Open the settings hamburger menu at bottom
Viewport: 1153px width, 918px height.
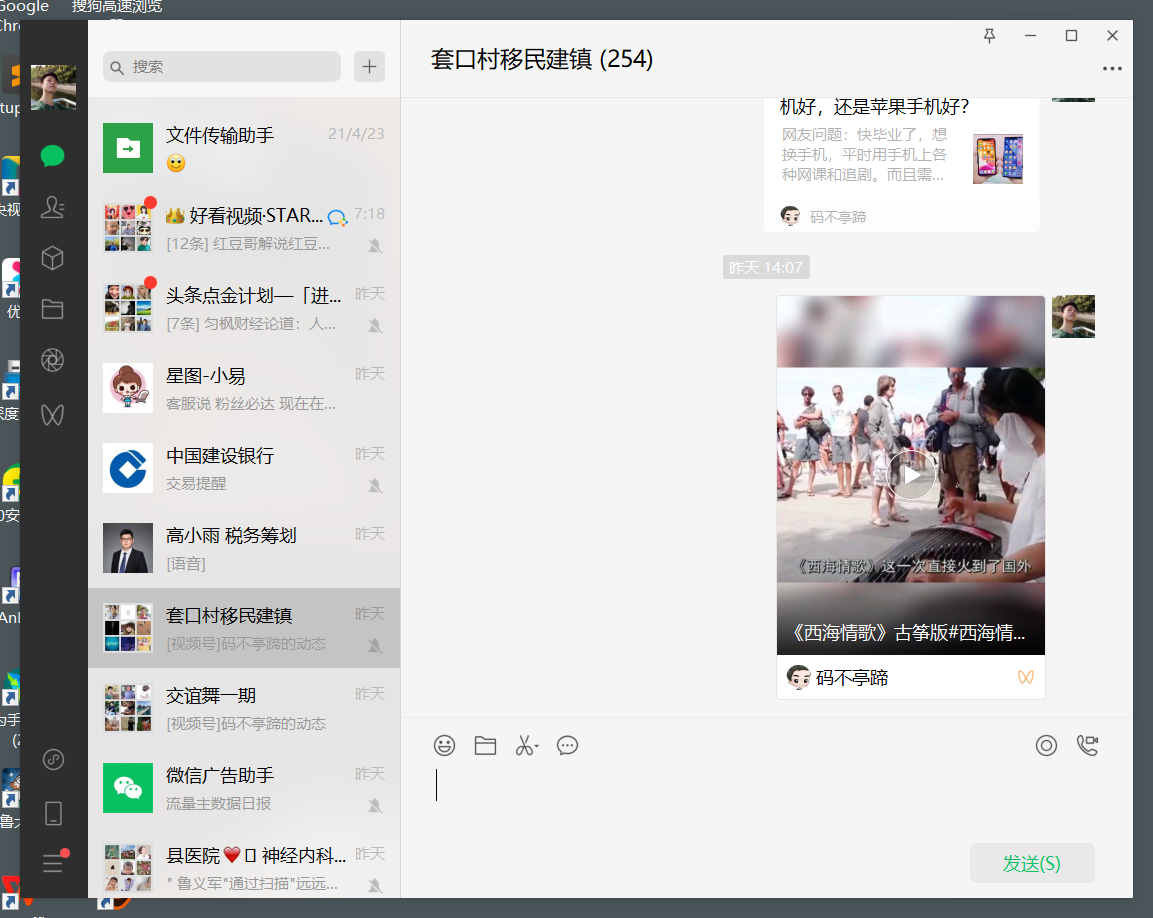[53, 864]
